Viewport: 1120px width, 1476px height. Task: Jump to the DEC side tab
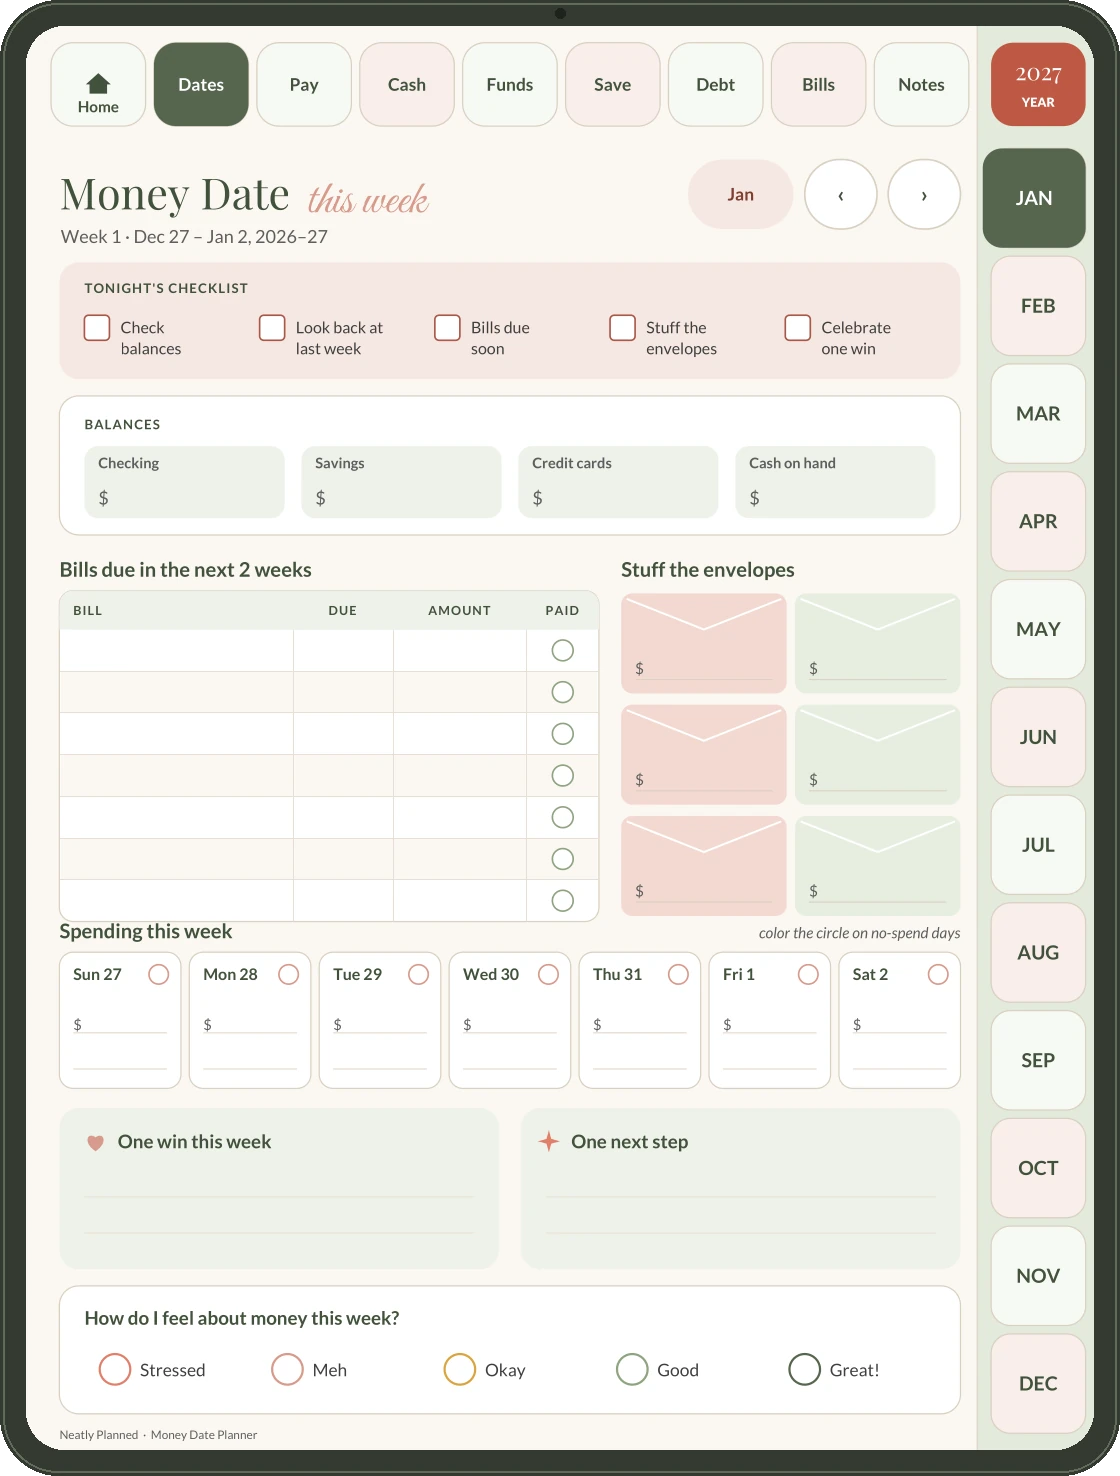1038,1384
